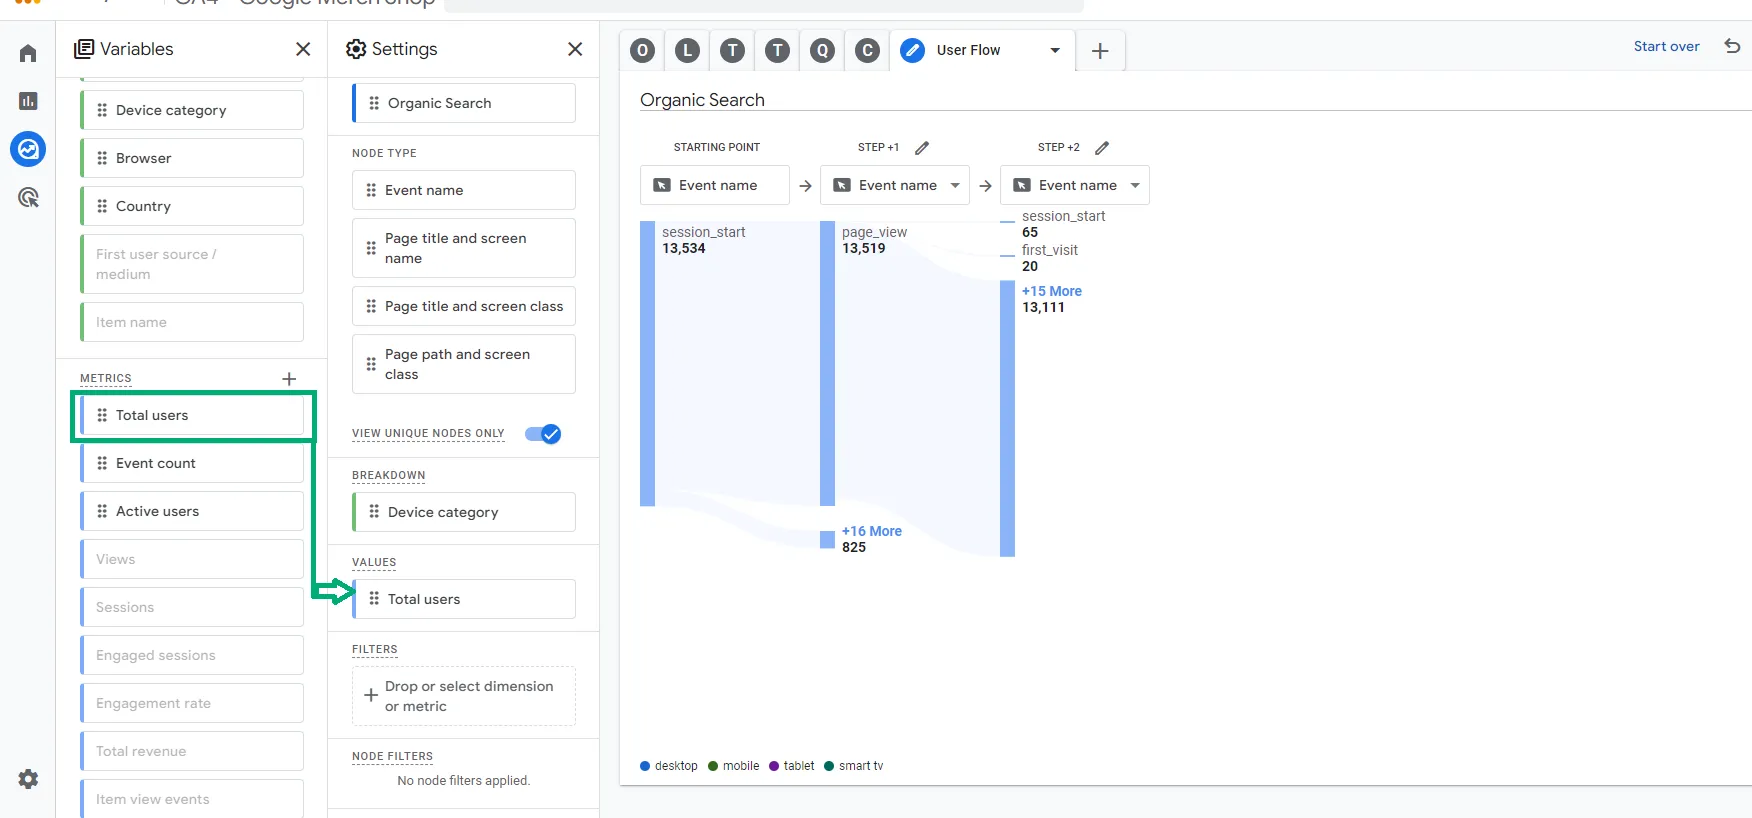The height and width of the screenshot is (818, 1752).
Task: Click the plus icon in Filters drop zone
Action: (x=371, y=695)
